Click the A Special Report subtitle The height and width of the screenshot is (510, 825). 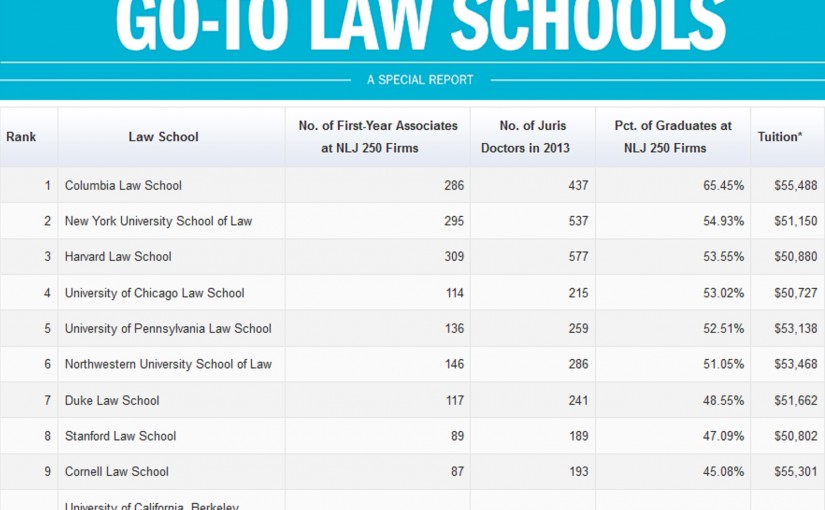click(x=420, y=80)
